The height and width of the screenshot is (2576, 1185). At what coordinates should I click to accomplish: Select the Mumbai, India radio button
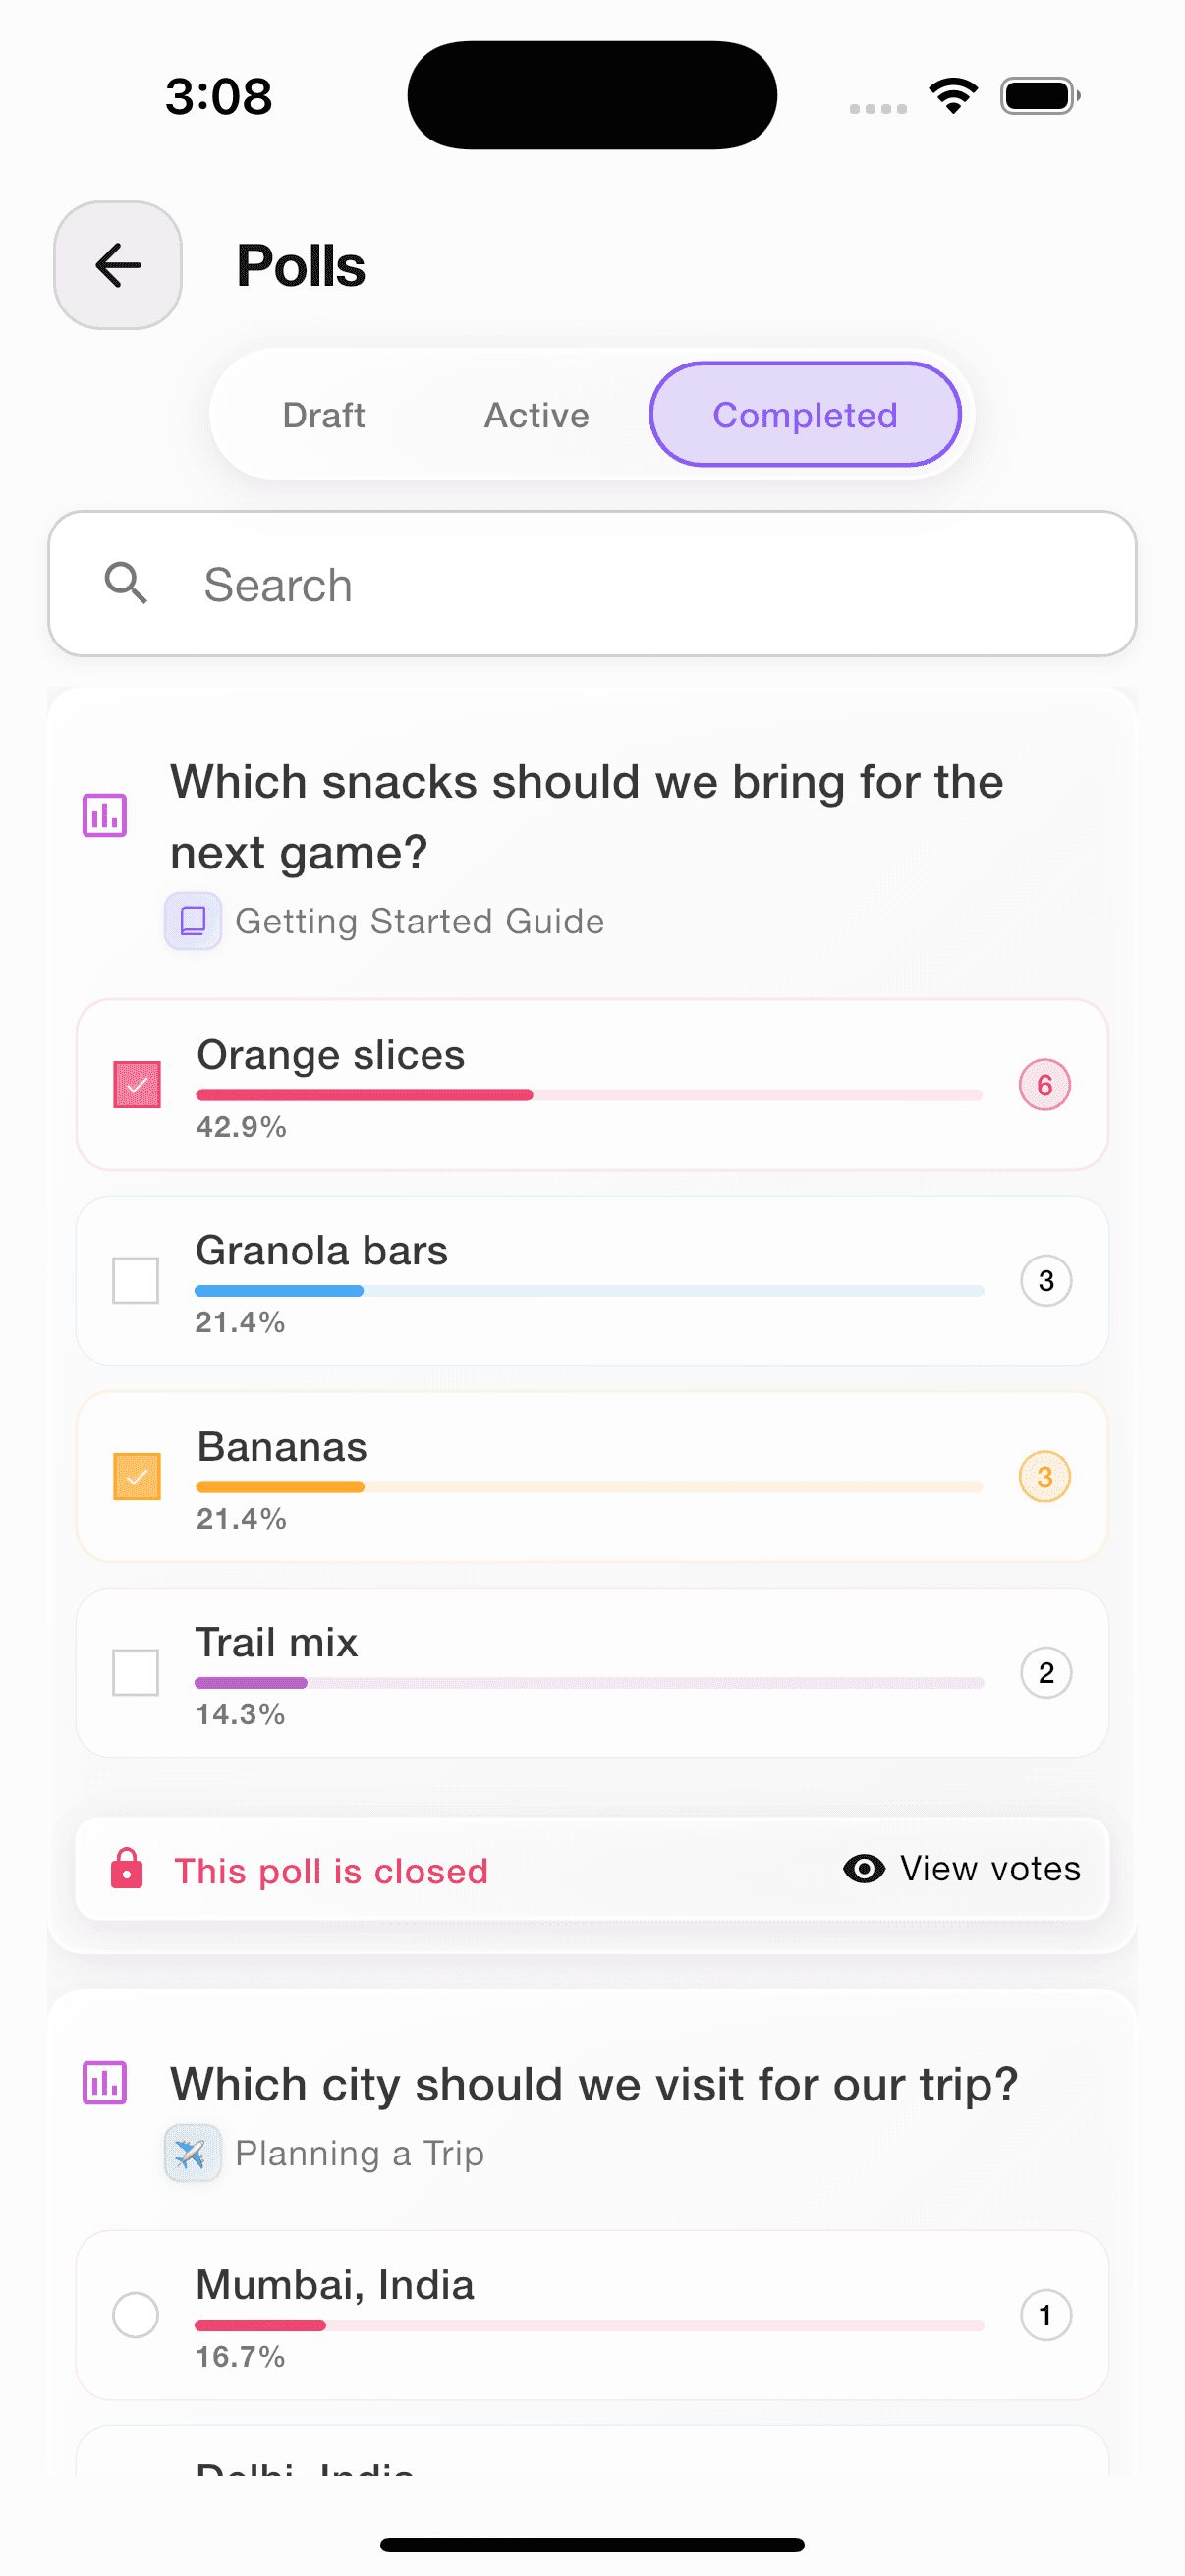tap(136, 2314)
